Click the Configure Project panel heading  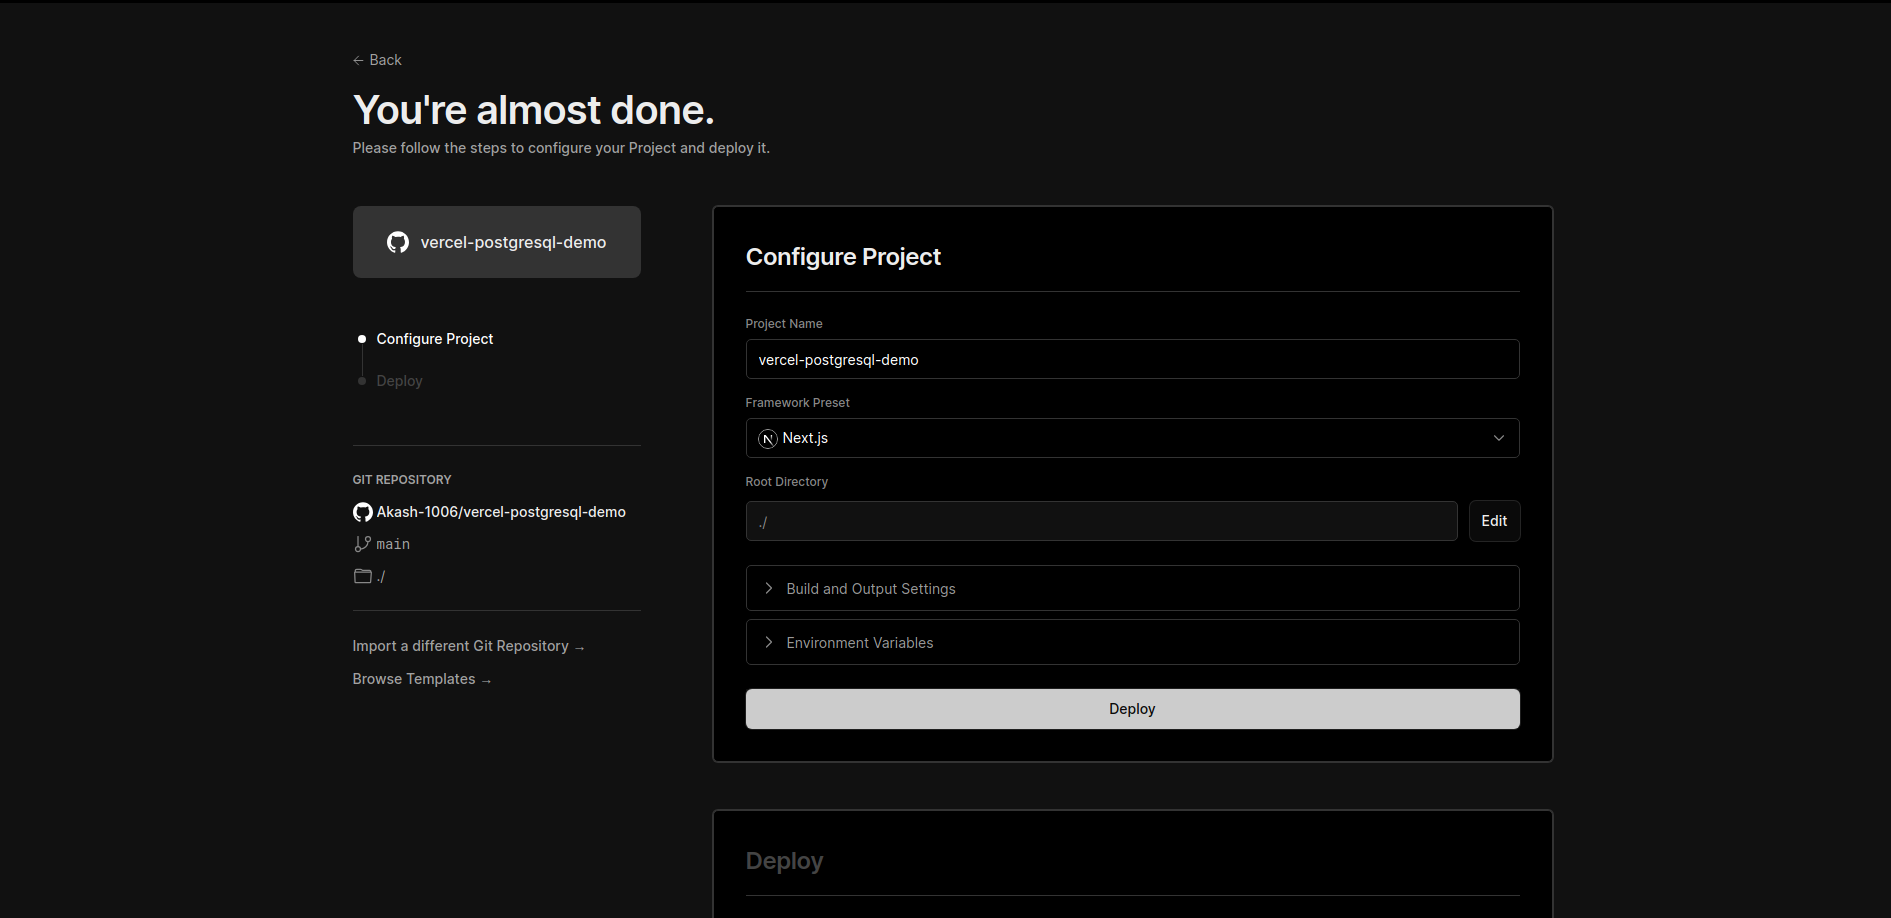click(843, 257)
